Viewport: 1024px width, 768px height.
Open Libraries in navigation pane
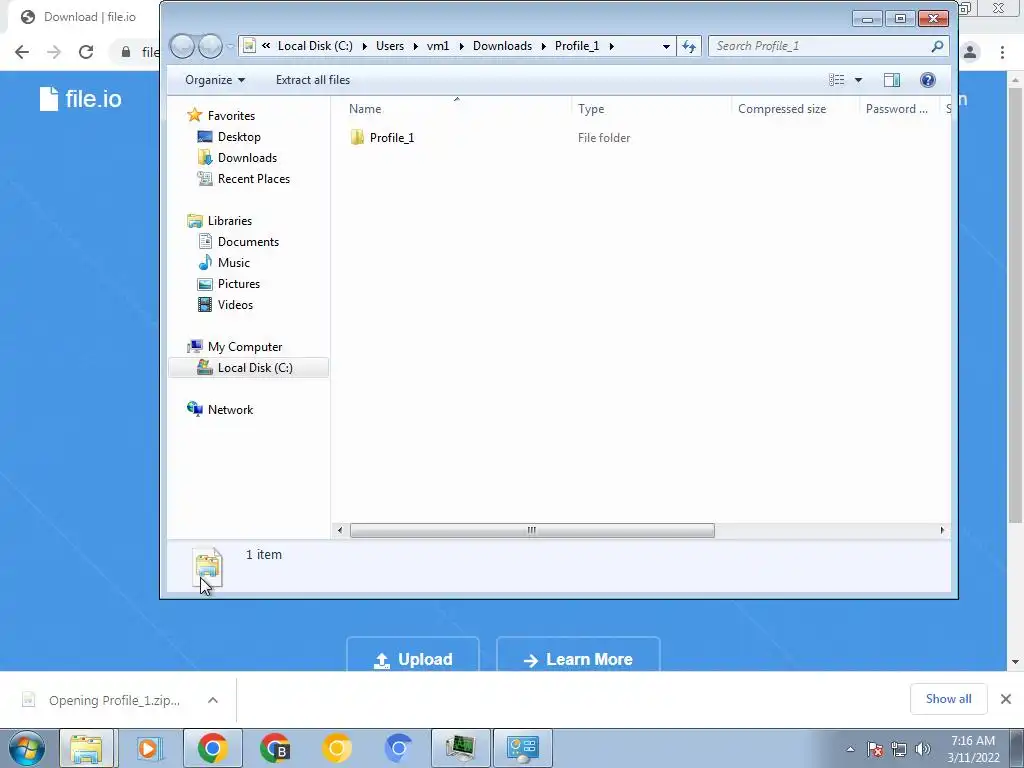tap(219, 221)
